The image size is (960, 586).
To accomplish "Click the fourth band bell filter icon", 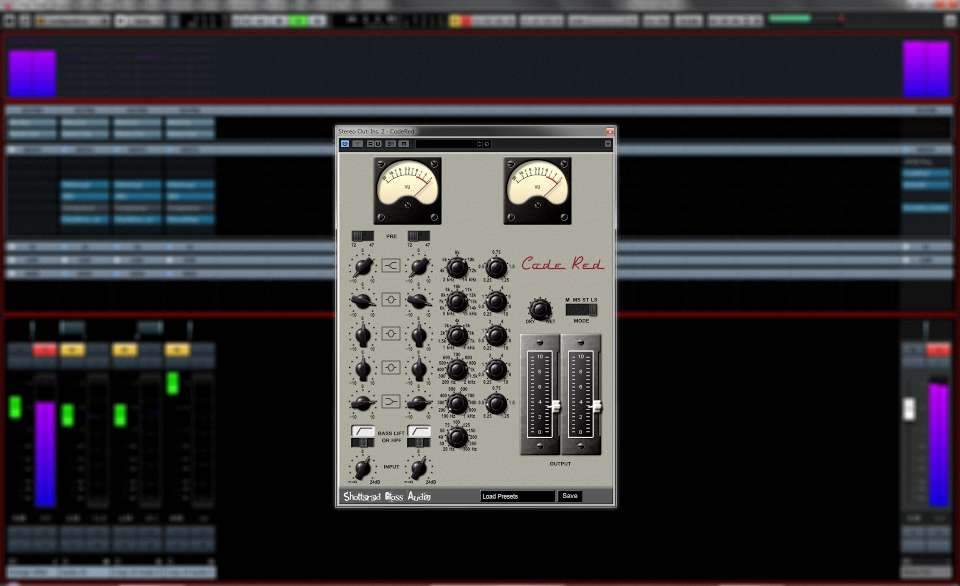I will pyautogui.click(x=391, y=367).
